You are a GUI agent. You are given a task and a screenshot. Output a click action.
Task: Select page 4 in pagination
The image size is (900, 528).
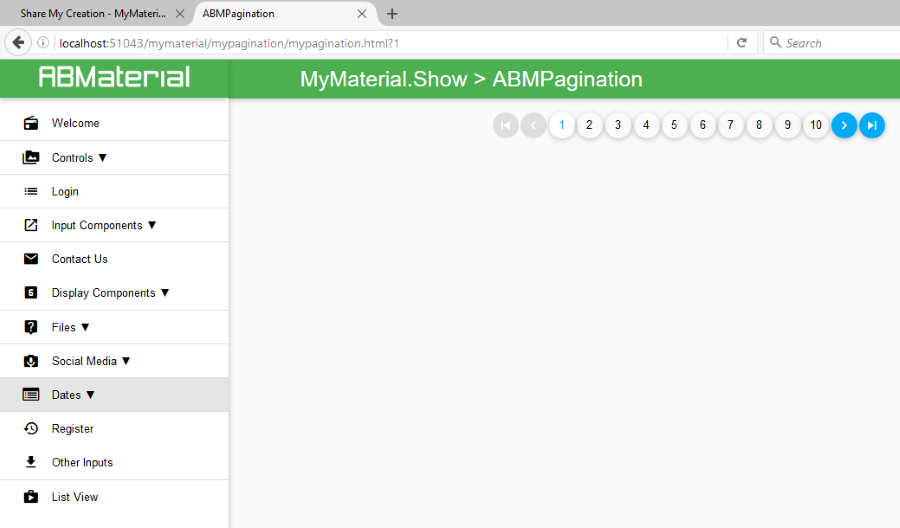click(x=646, y=125)
